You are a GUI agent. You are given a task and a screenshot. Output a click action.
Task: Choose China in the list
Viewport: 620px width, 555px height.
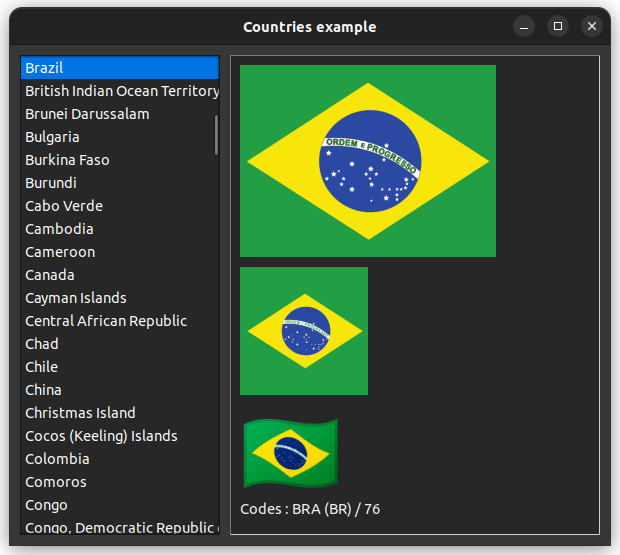[120, 390]
